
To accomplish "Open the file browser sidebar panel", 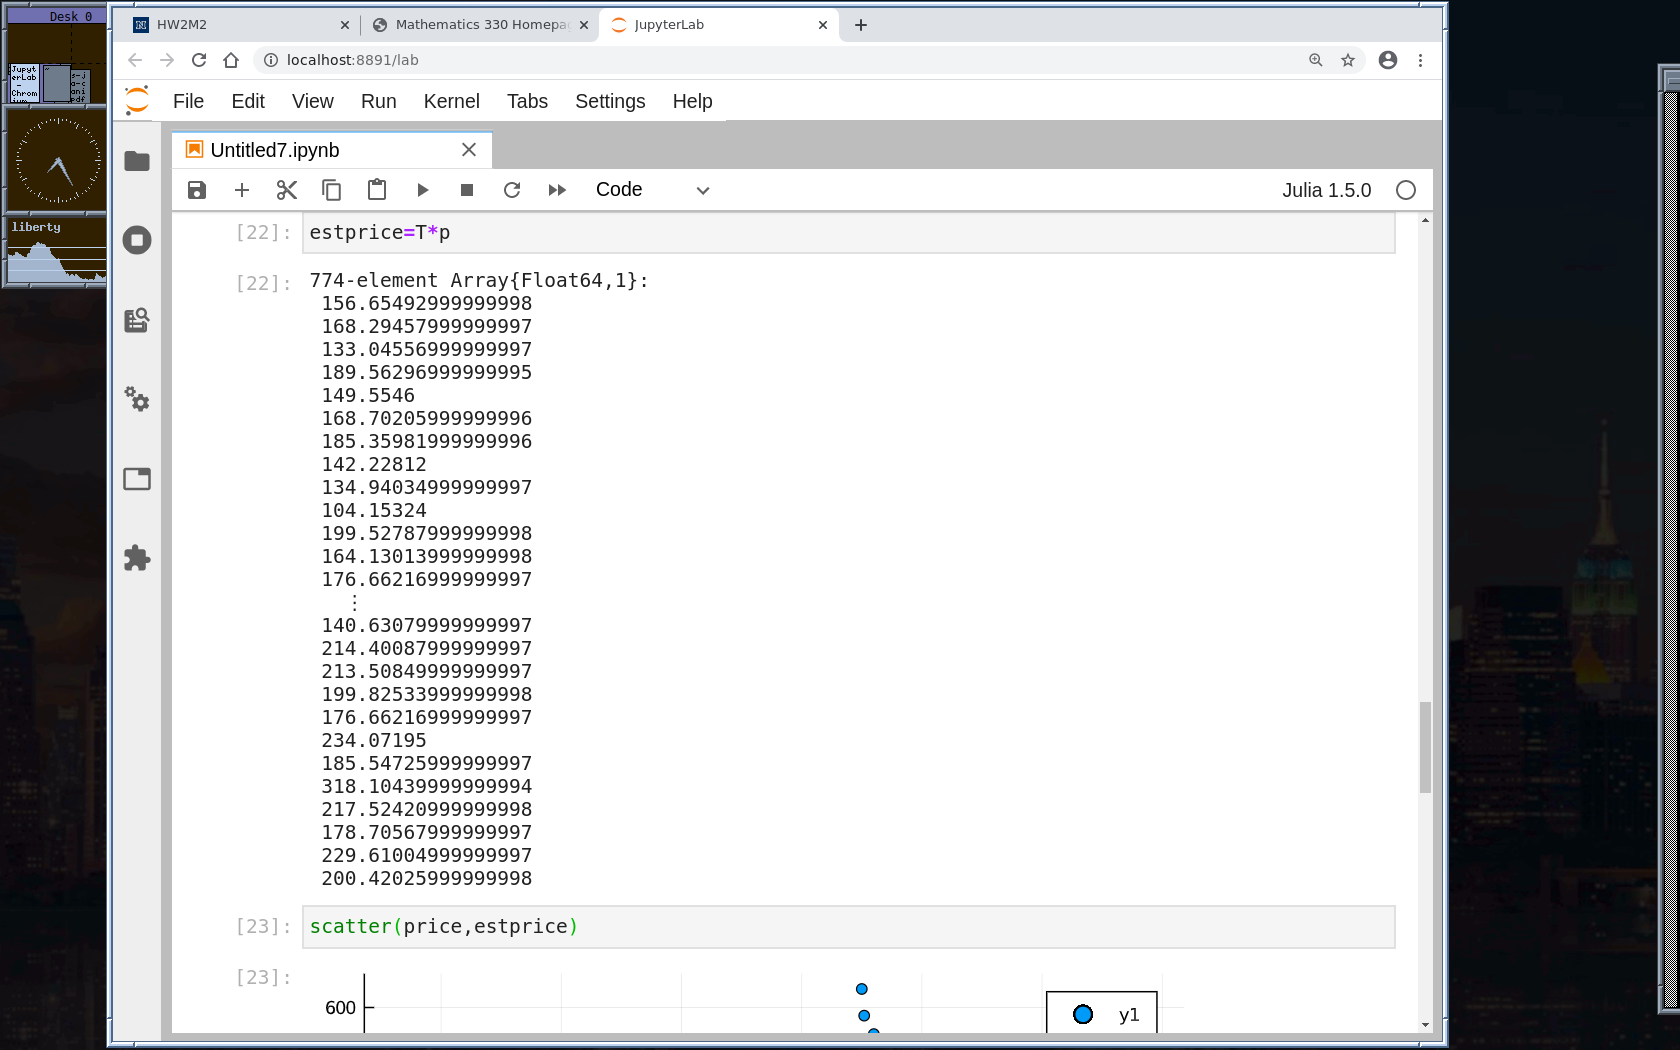I will click(x=137, y=161).
